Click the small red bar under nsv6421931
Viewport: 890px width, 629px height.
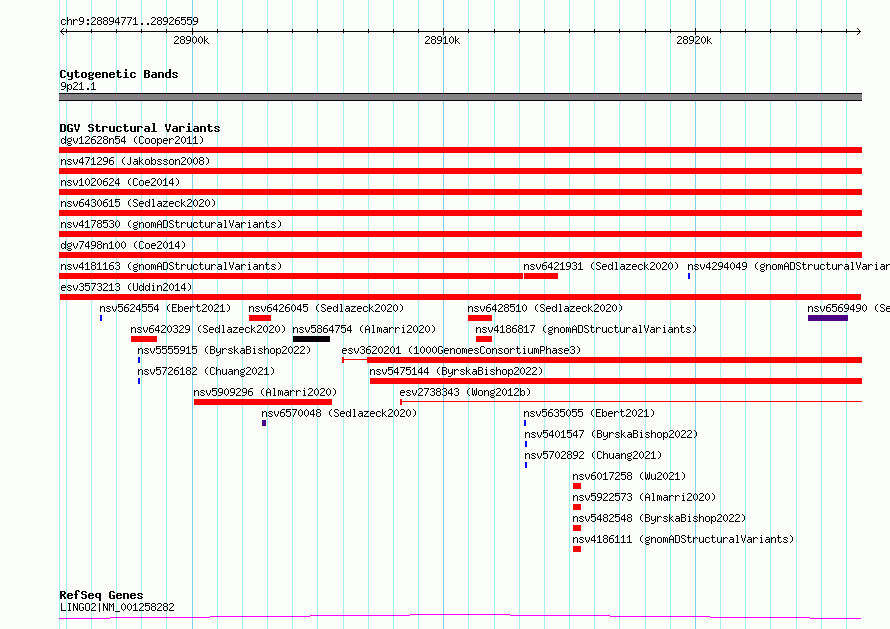[x=540, y=276]
